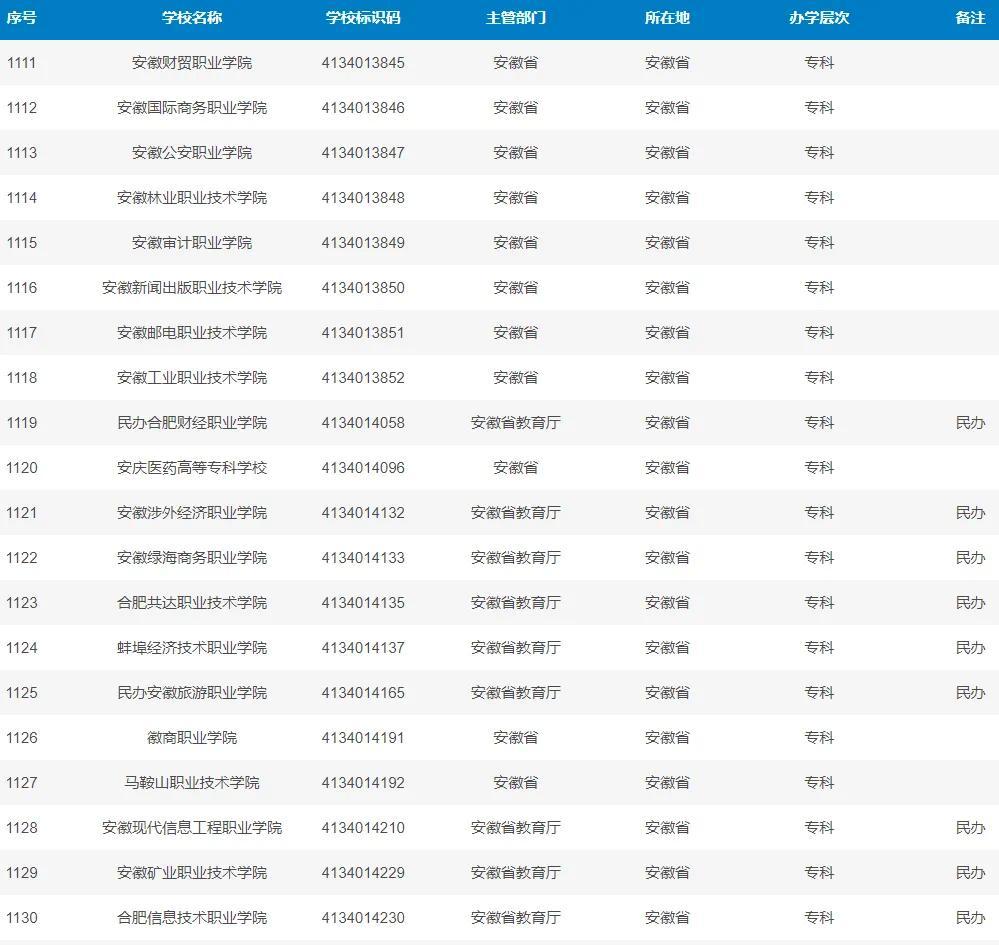The image size is (999, 945).
Task: Select school name 安徽国际商务职业学院
Action: tap(192, 108)
